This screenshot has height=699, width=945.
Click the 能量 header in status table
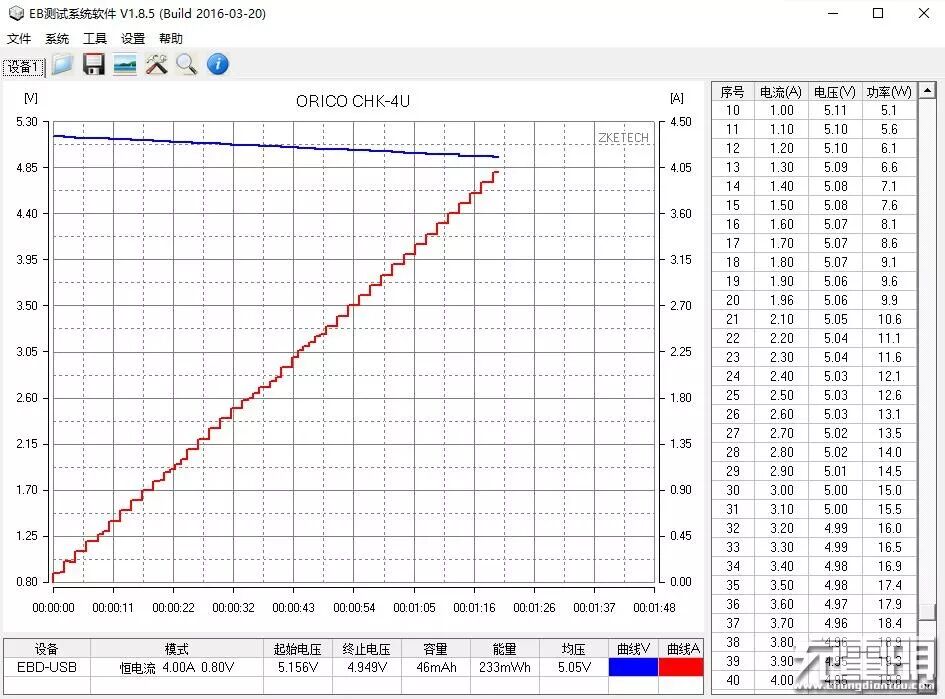(x=504, y=649)
